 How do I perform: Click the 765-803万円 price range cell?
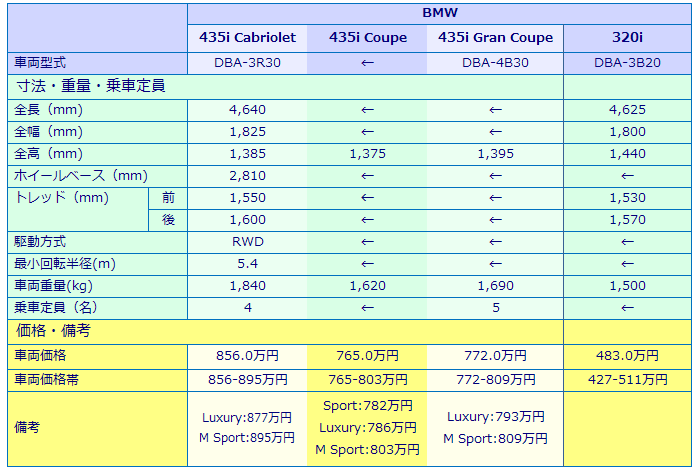(367, 380)
